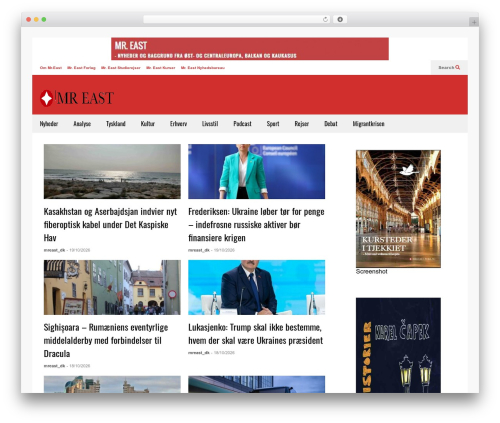Open the Tyskland menu item
Screen dimensions: 500x423
tap(116, 124)
